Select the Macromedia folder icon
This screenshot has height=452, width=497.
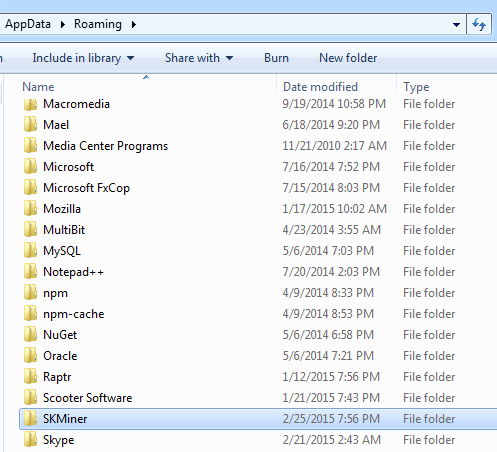(x=30, y=104)
